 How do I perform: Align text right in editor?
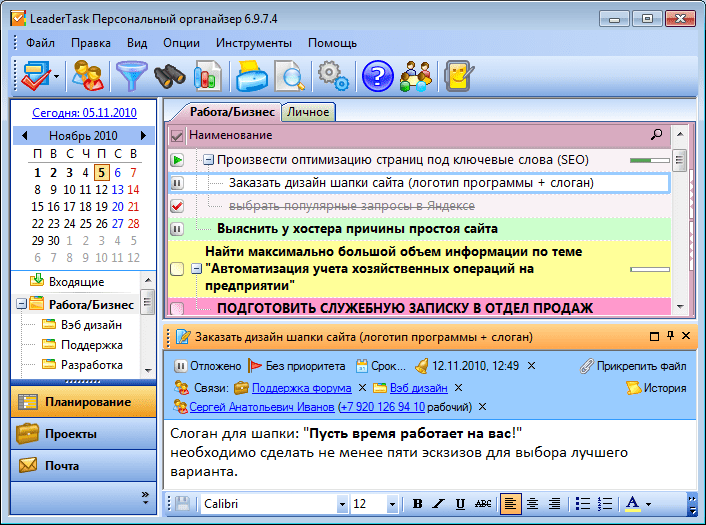[x=554, y=503]
